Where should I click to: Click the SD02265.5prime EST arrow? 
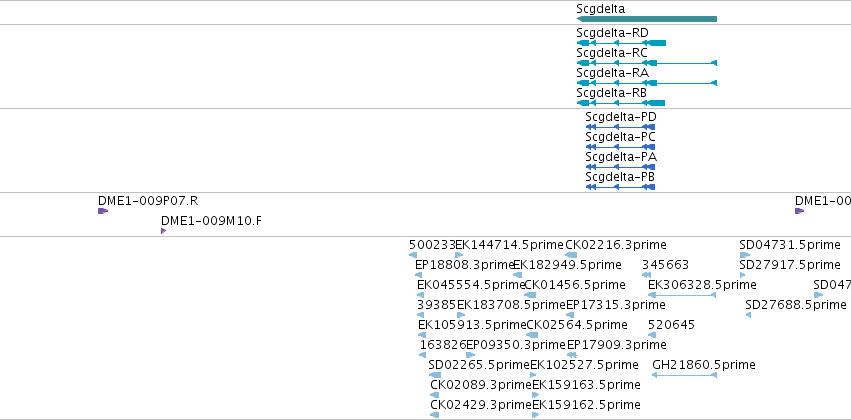pos(435,375)
